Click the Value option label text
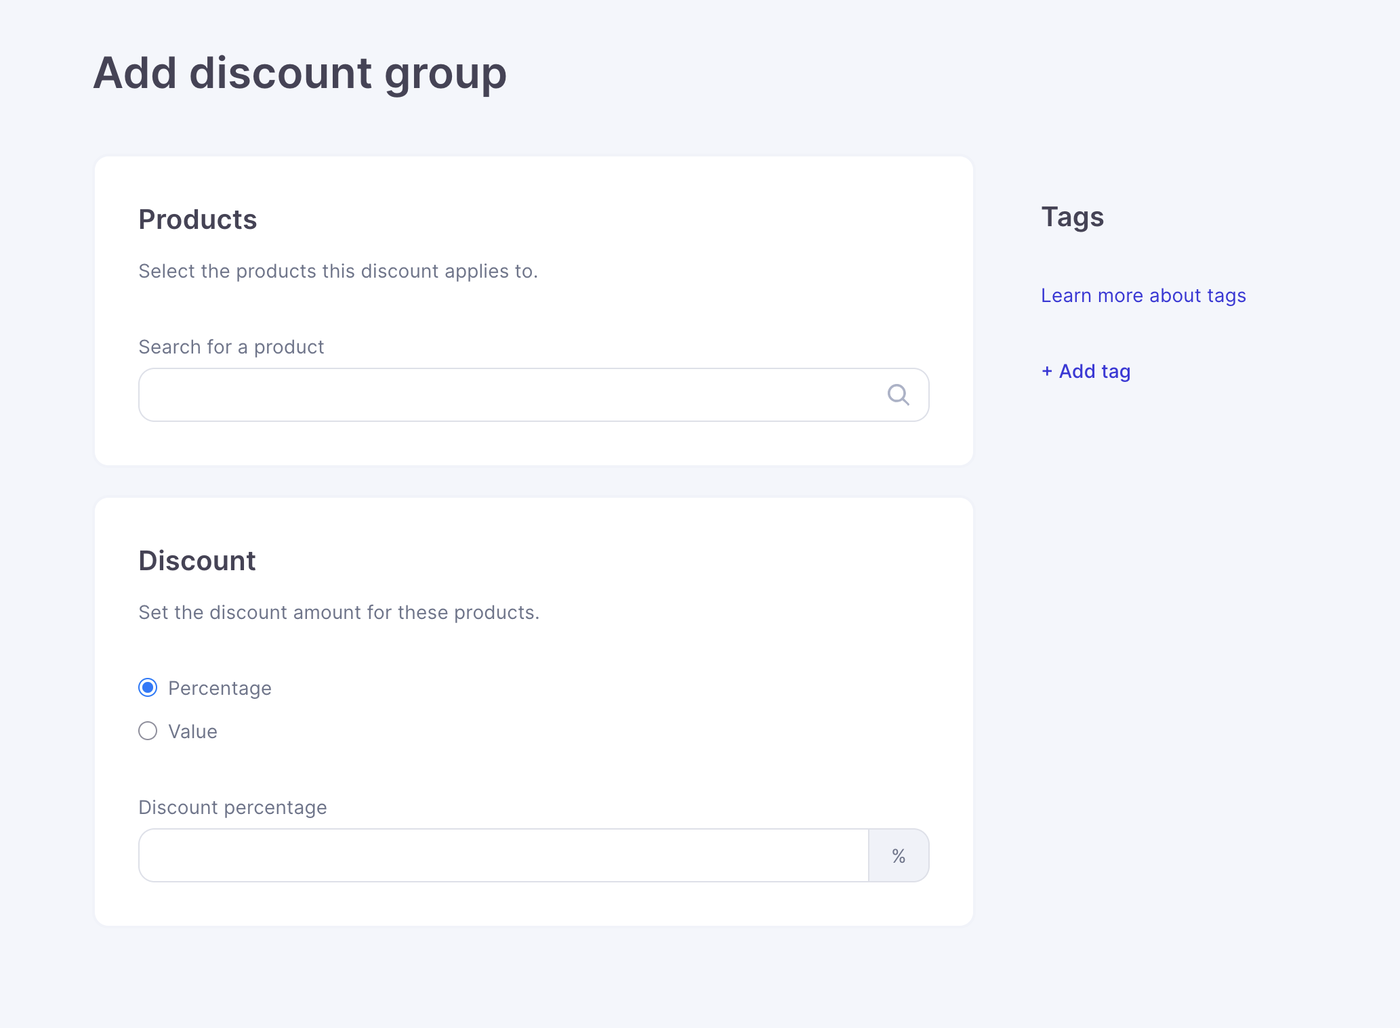 [x=193, y=731]
